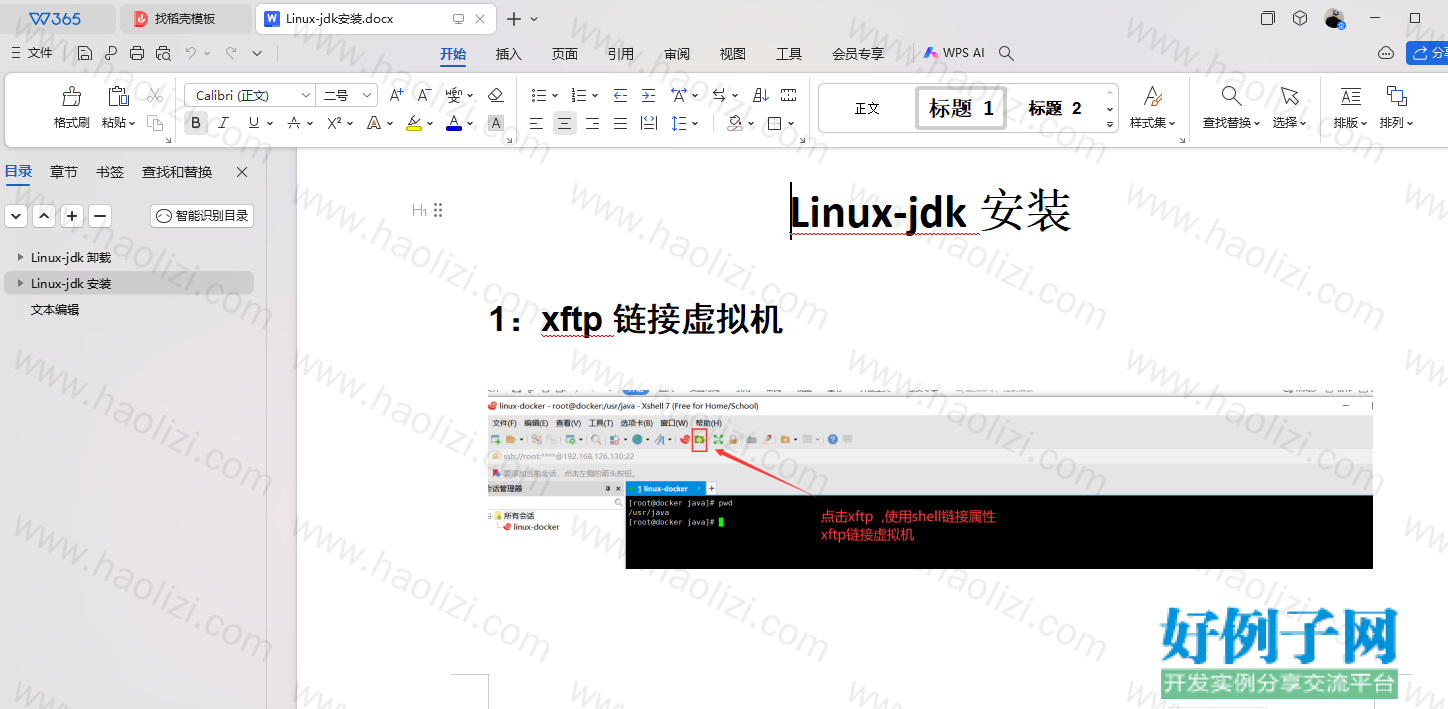Open quick access customize dropdown arrow
The width and height of the screenshot is (1448, 709).
(257, 53)
